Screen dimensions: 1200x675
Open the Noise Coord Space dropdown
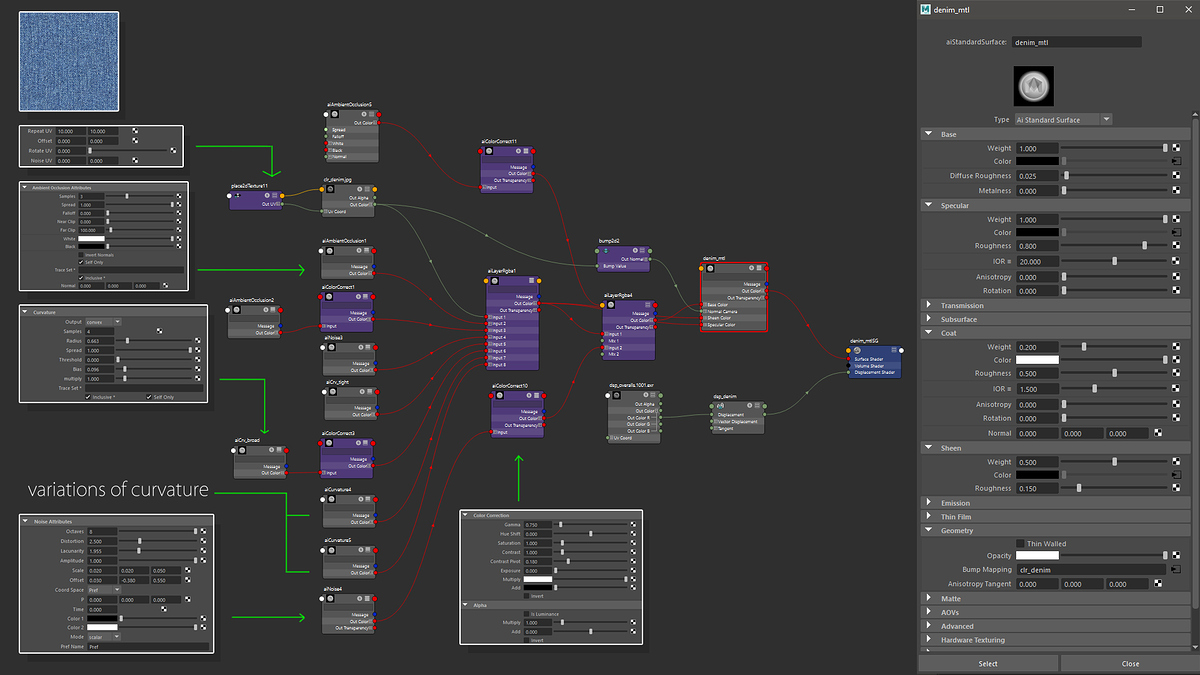(104, 590)
